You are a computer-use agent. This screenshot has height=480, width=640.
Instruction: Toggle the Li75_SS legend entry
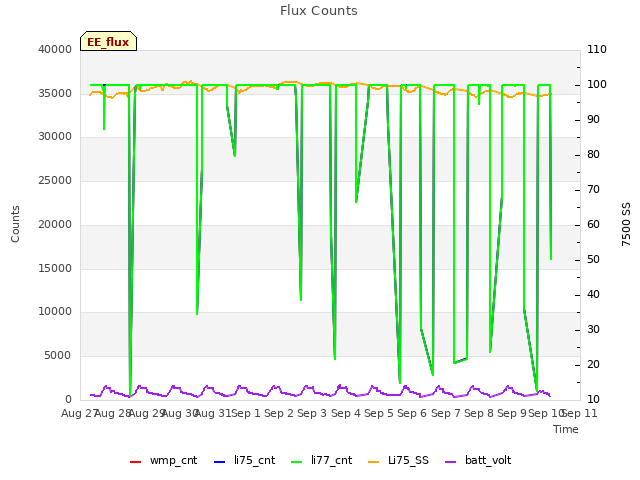tap(398, 460)
